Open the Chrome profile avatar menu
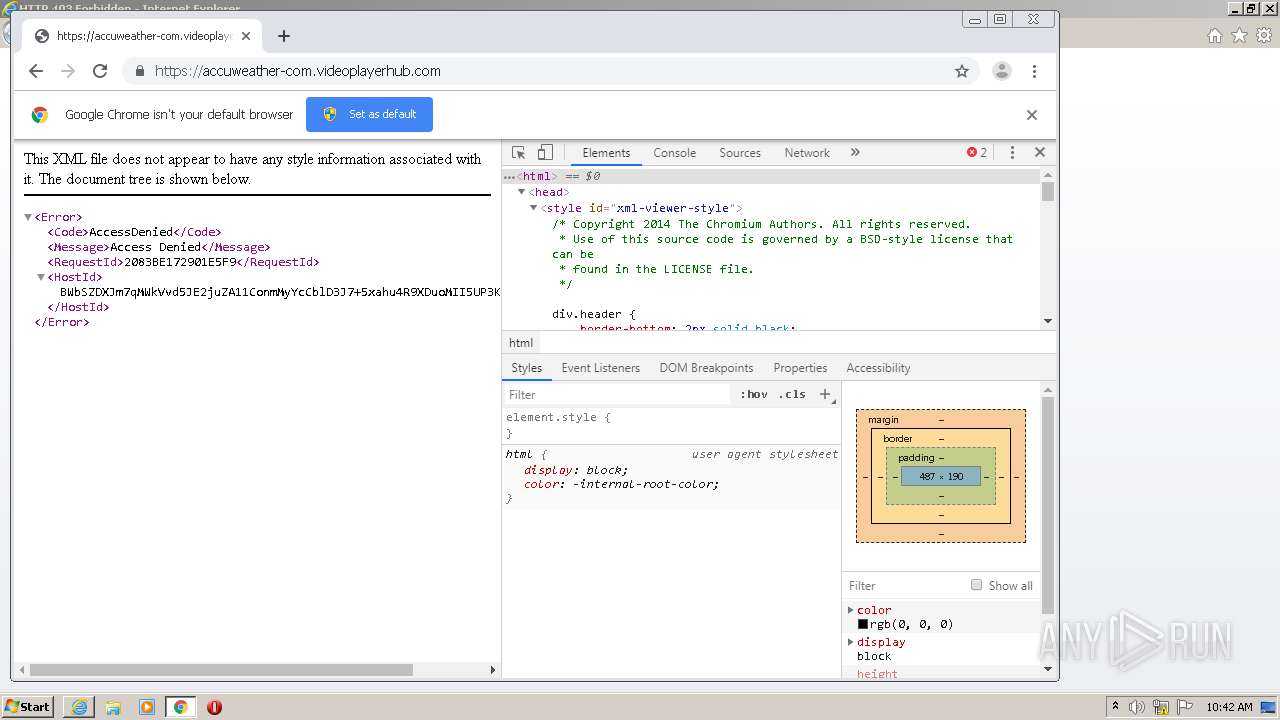 tap(1001, 71)
